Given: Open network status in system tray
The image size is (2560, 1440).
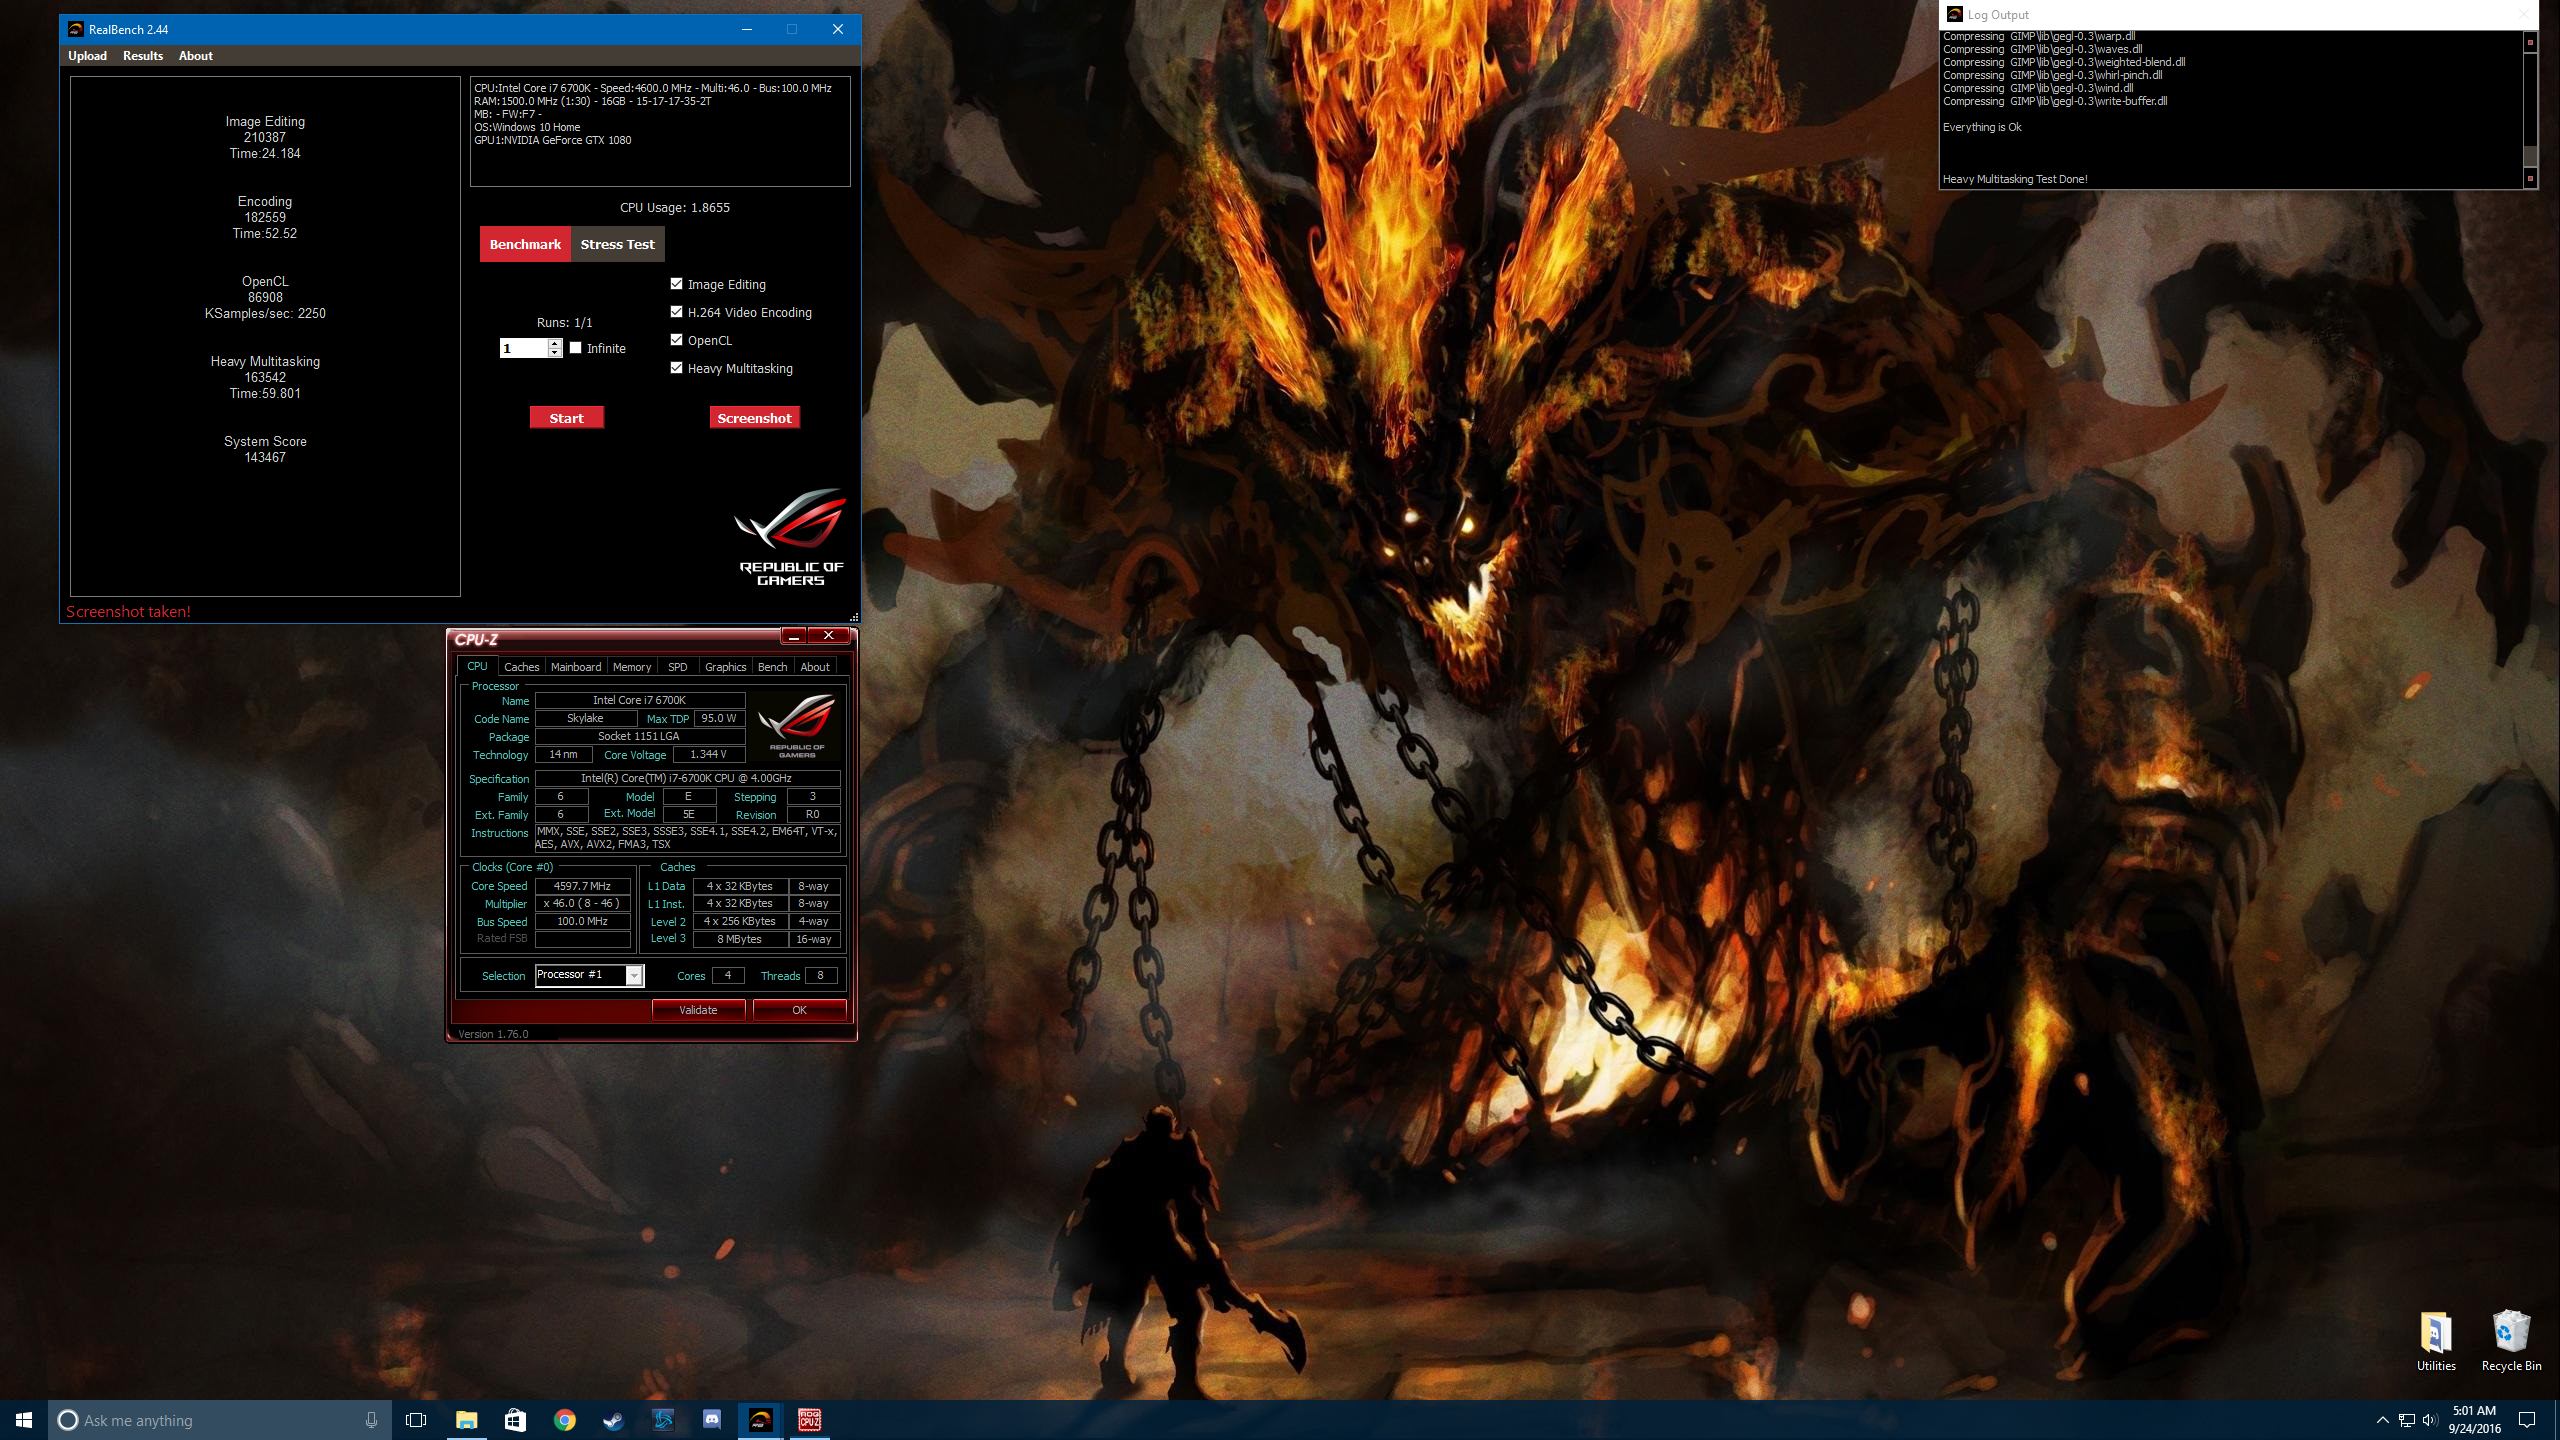Looking at the screenshot, I should 2407,1420.
